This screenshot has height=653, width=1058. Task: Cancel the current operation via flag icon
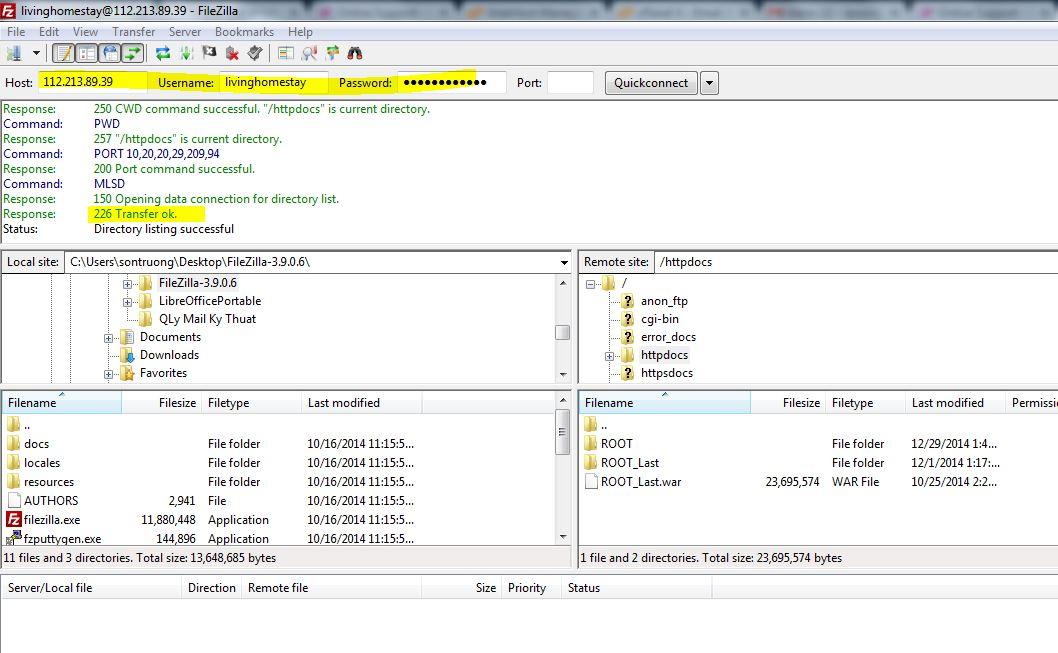209,53
